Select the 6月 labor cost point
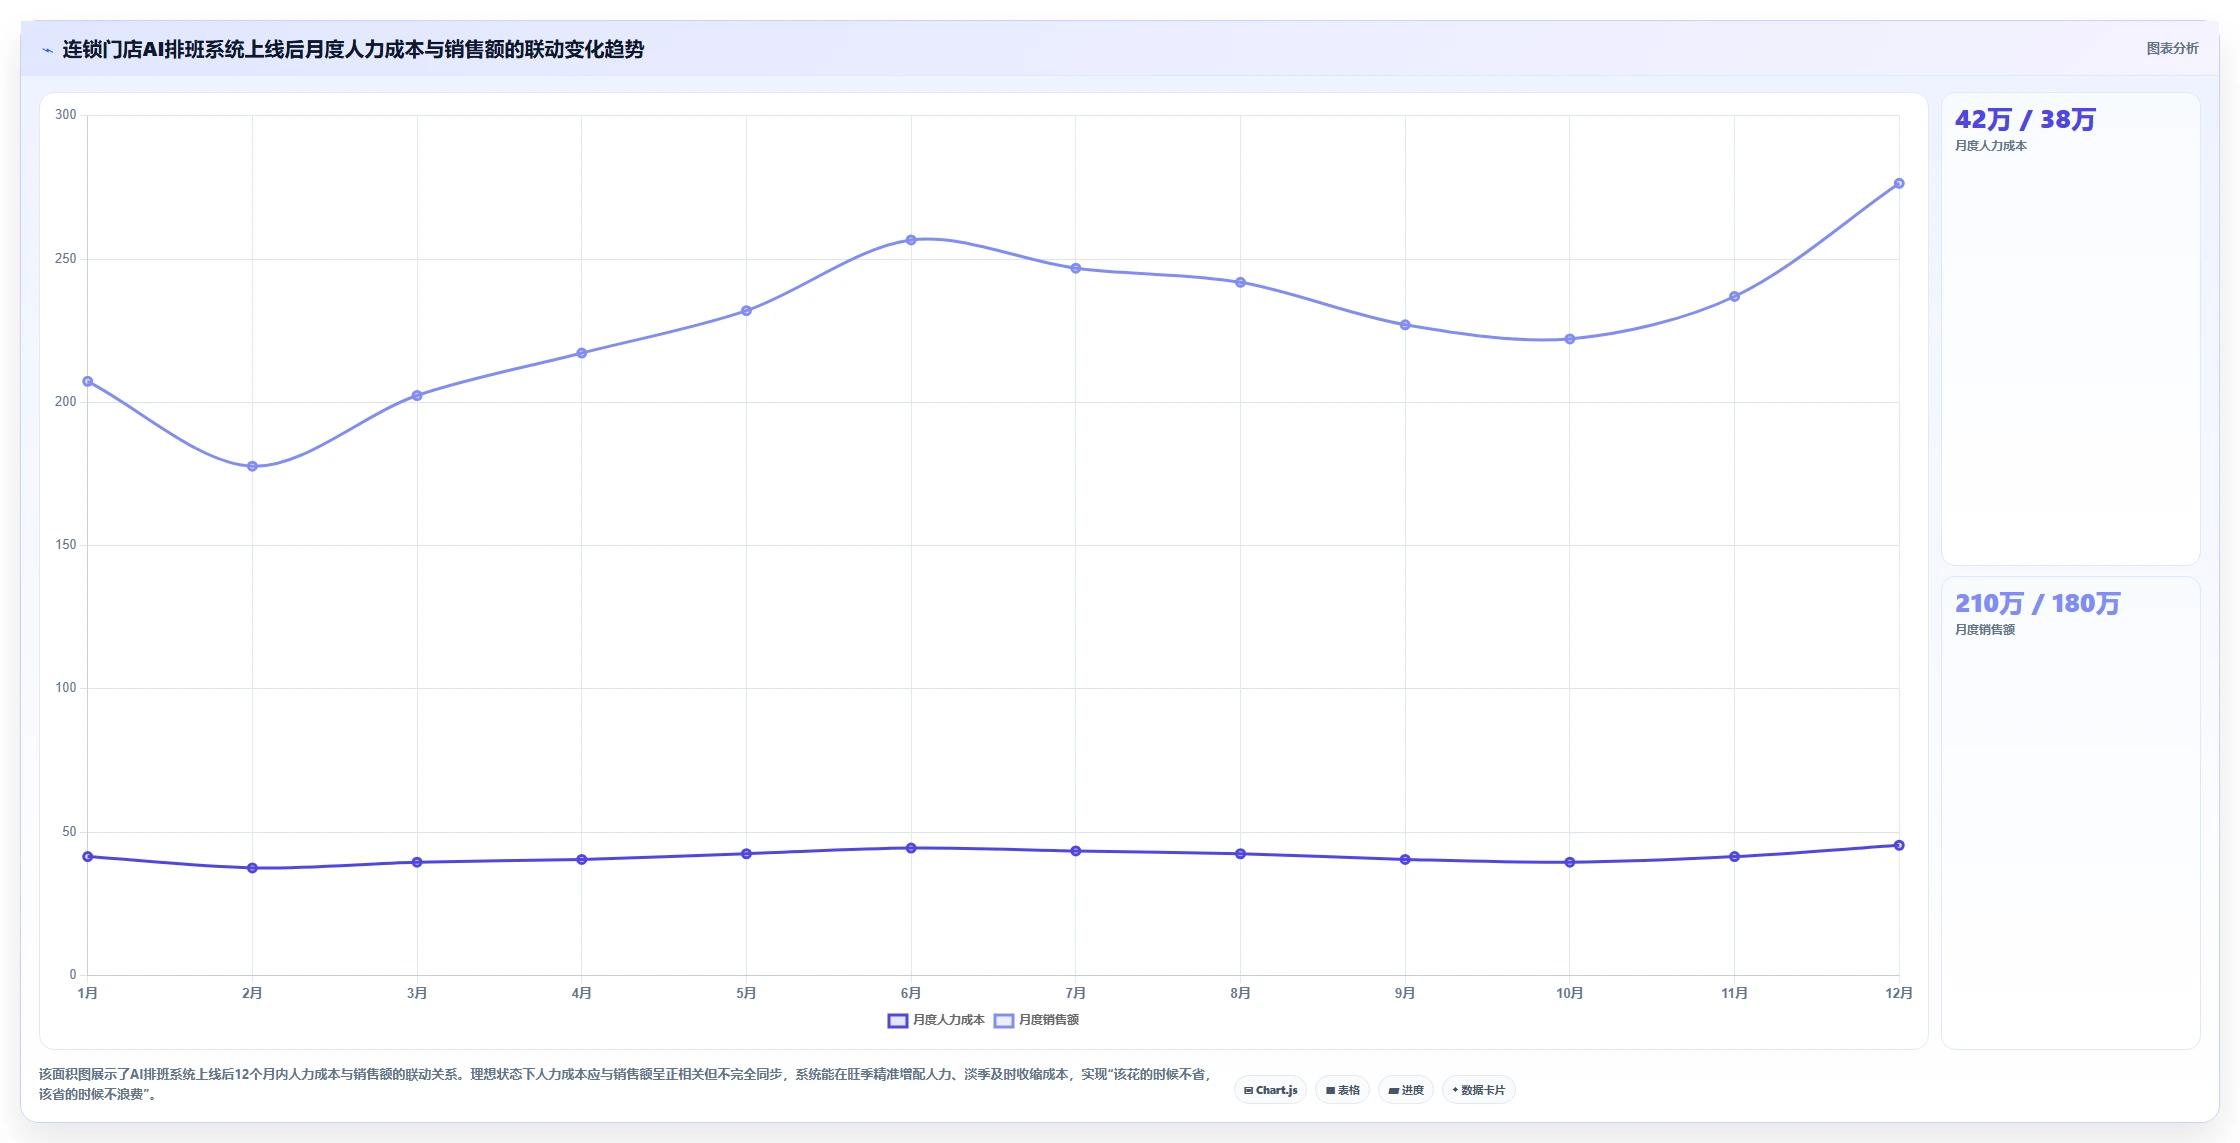2240x1143 pixels. [x=911, y=848]
